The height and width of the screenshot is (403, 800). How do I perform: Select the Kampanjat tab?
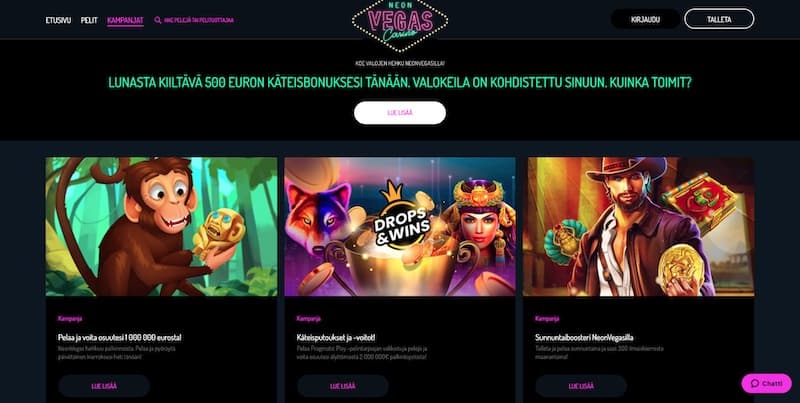tap(125, 20)
